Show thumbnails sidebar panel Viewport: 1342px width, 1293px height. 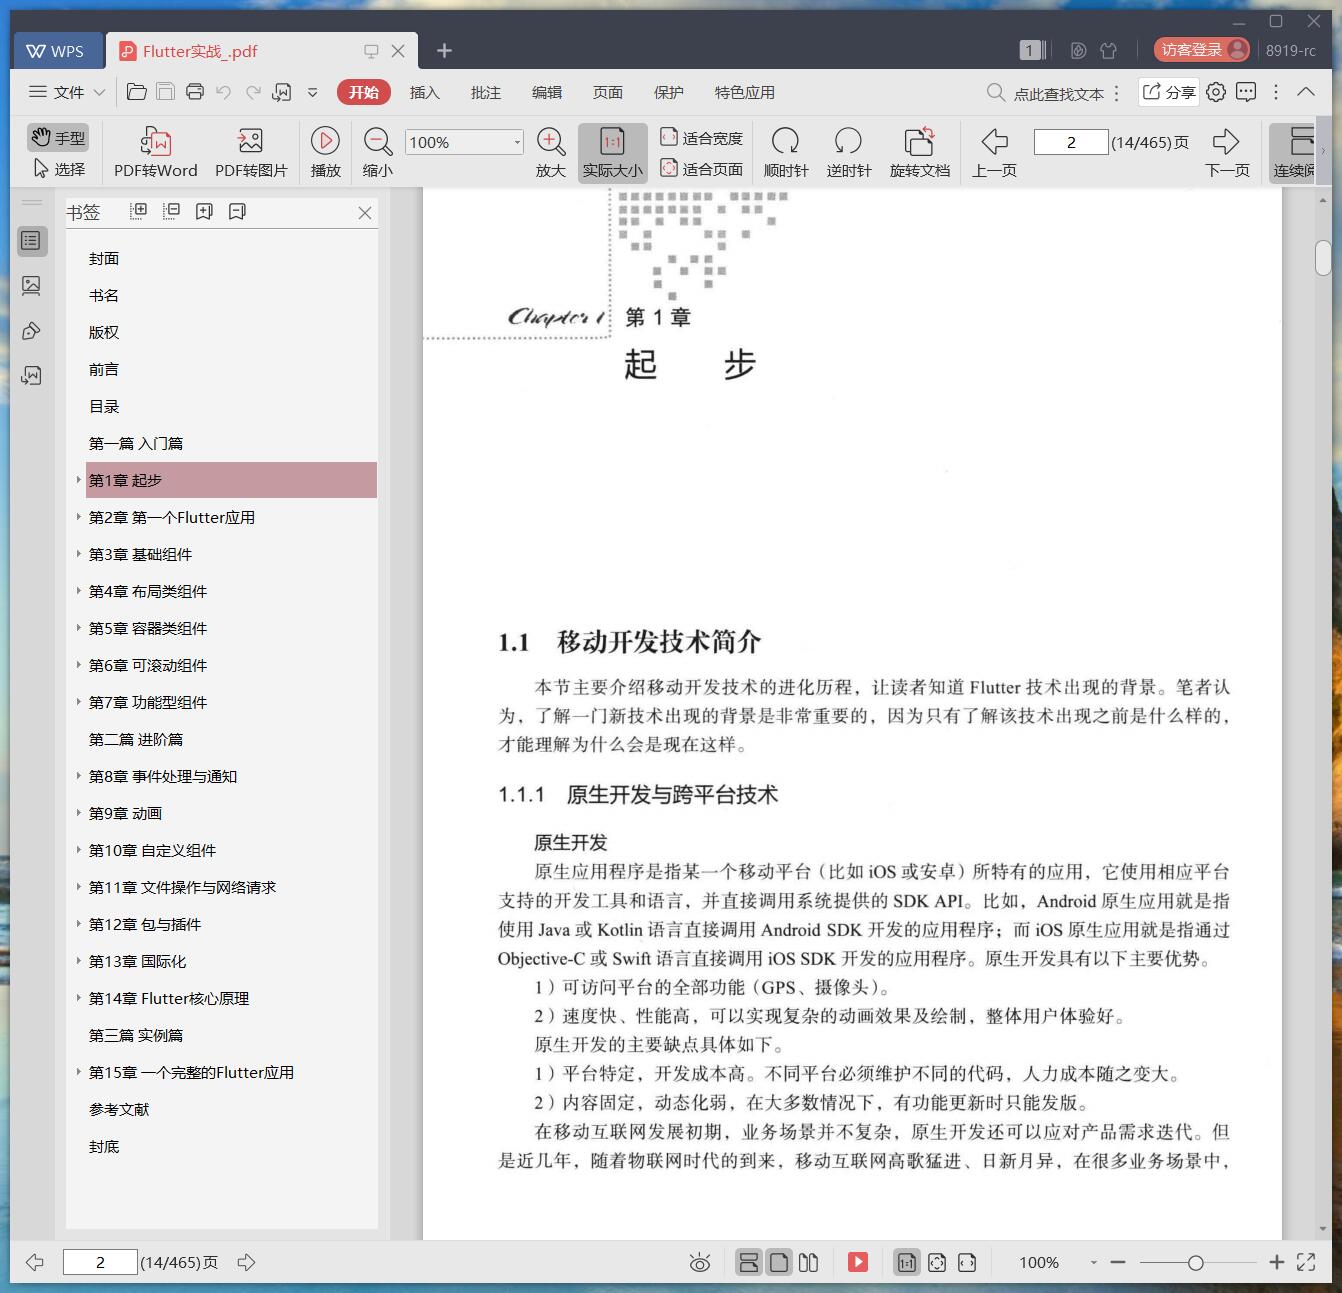32,286
